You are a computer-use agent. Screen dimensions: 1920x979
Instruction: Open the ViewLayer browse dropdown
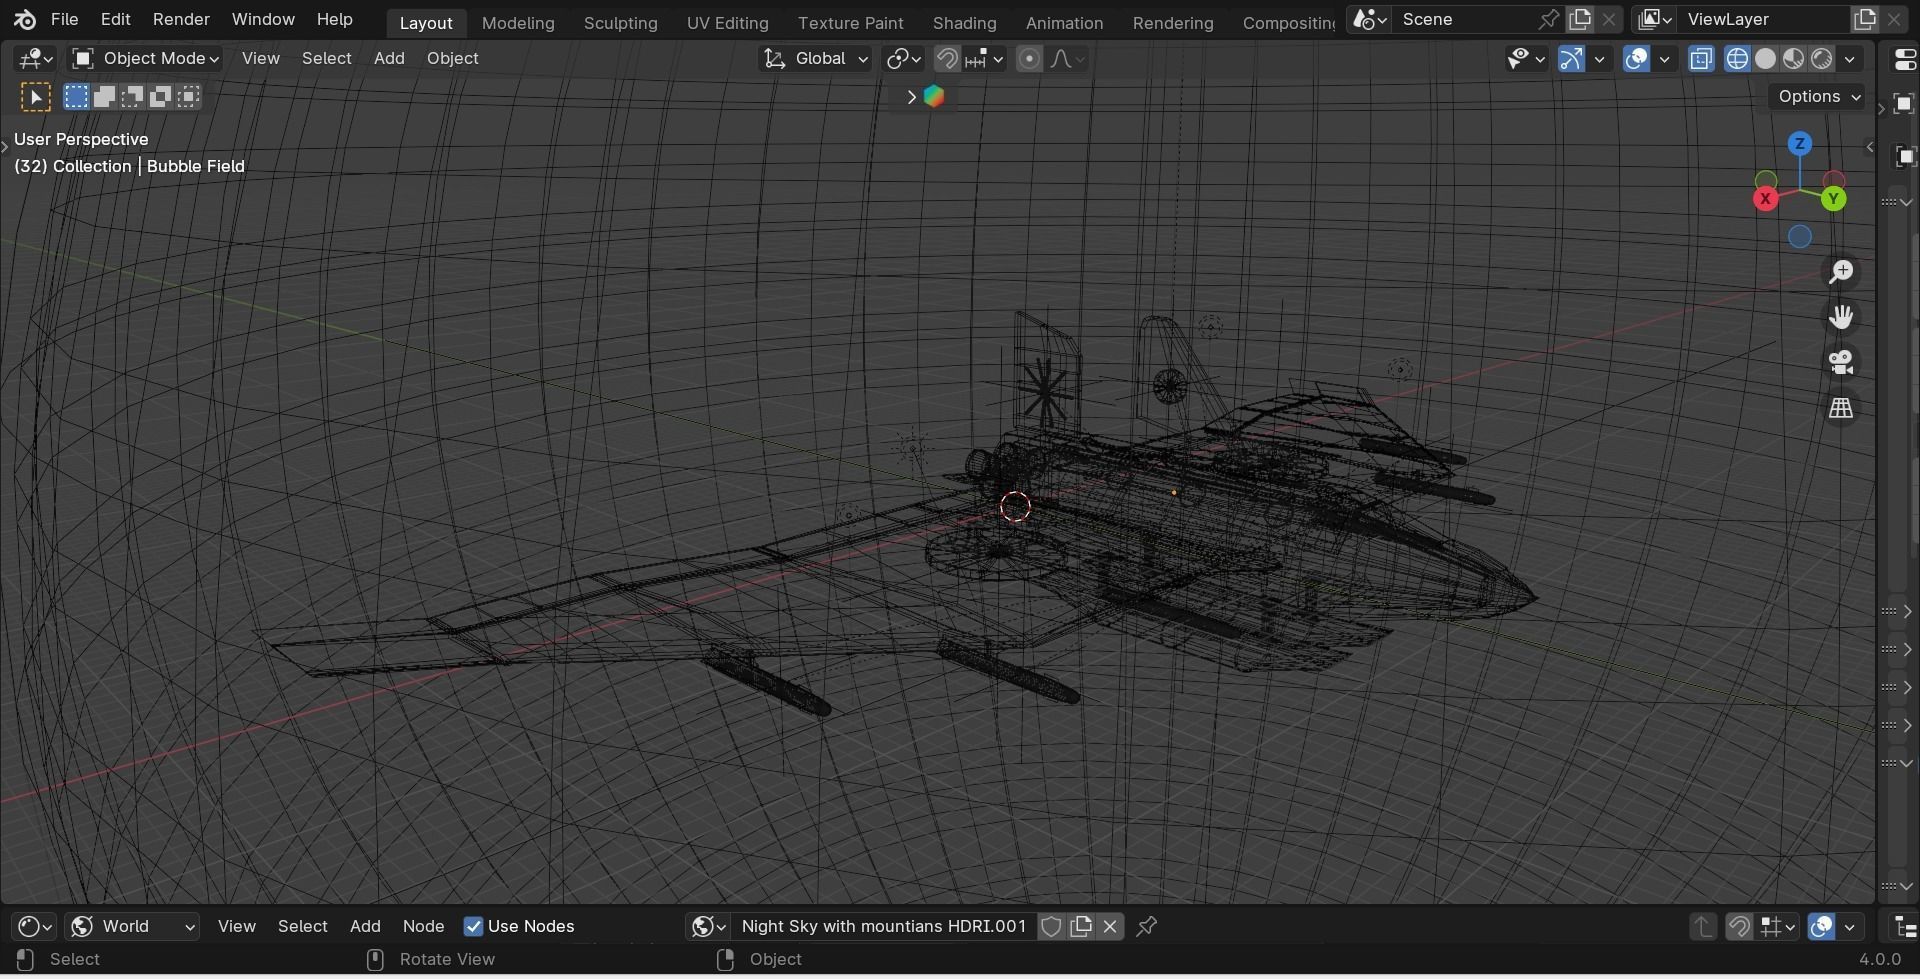click(1655, 19)
